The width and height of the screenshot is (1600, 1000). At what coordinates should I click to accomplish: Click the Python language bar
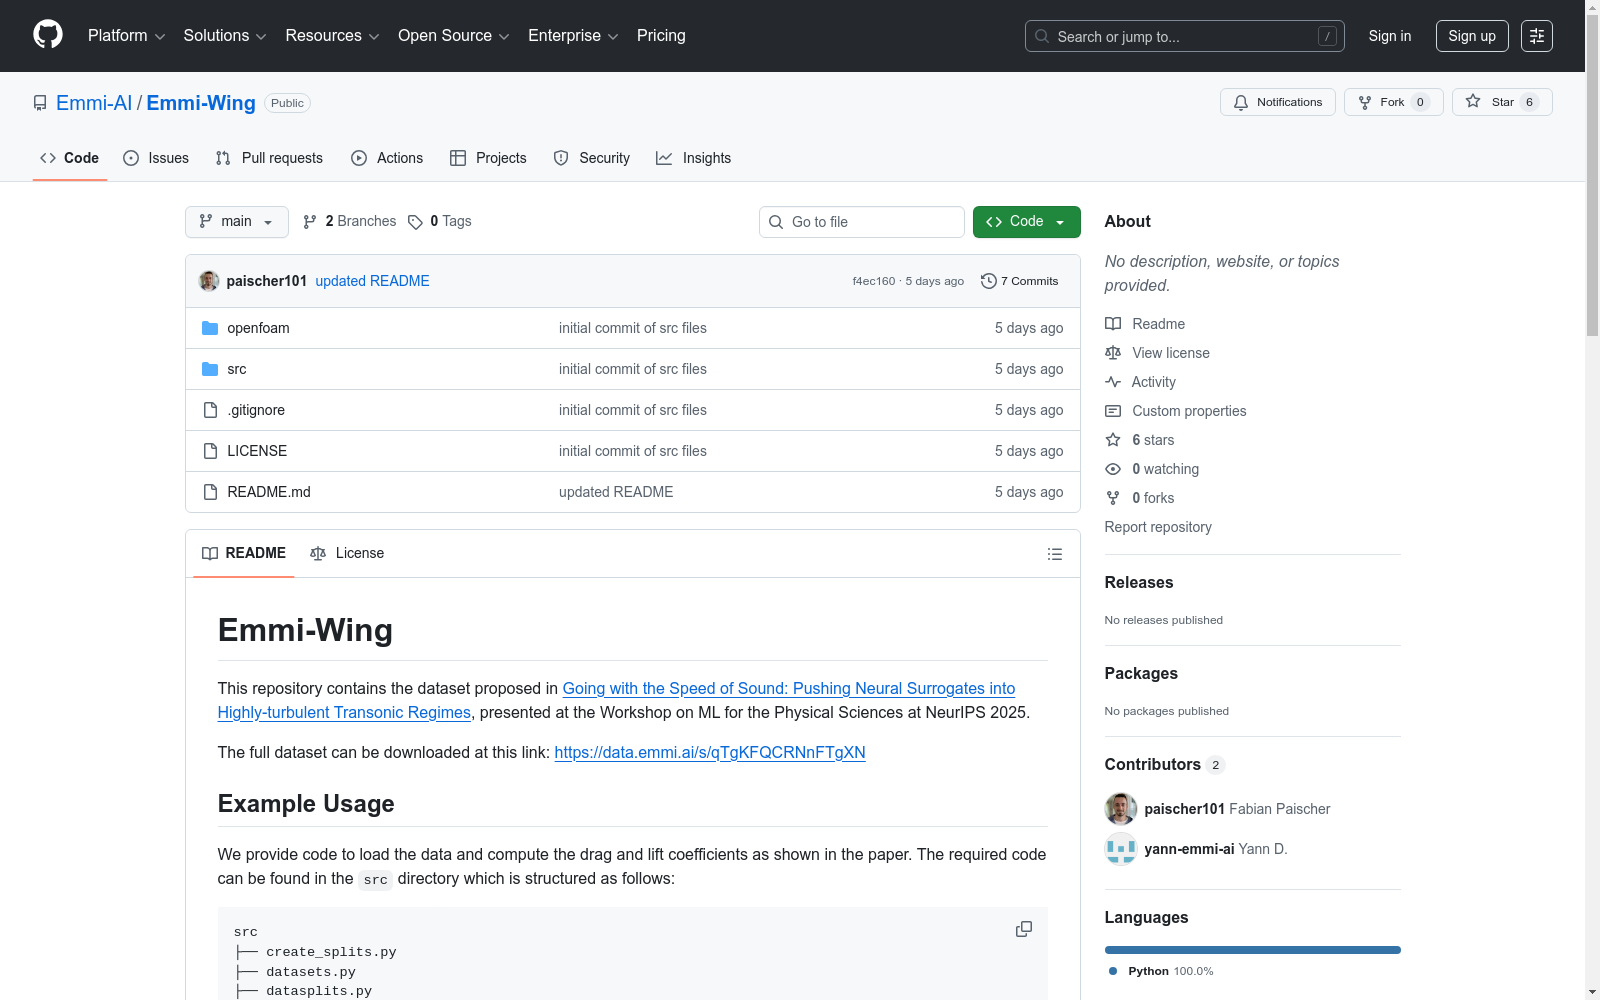[x=1253, y=950]
